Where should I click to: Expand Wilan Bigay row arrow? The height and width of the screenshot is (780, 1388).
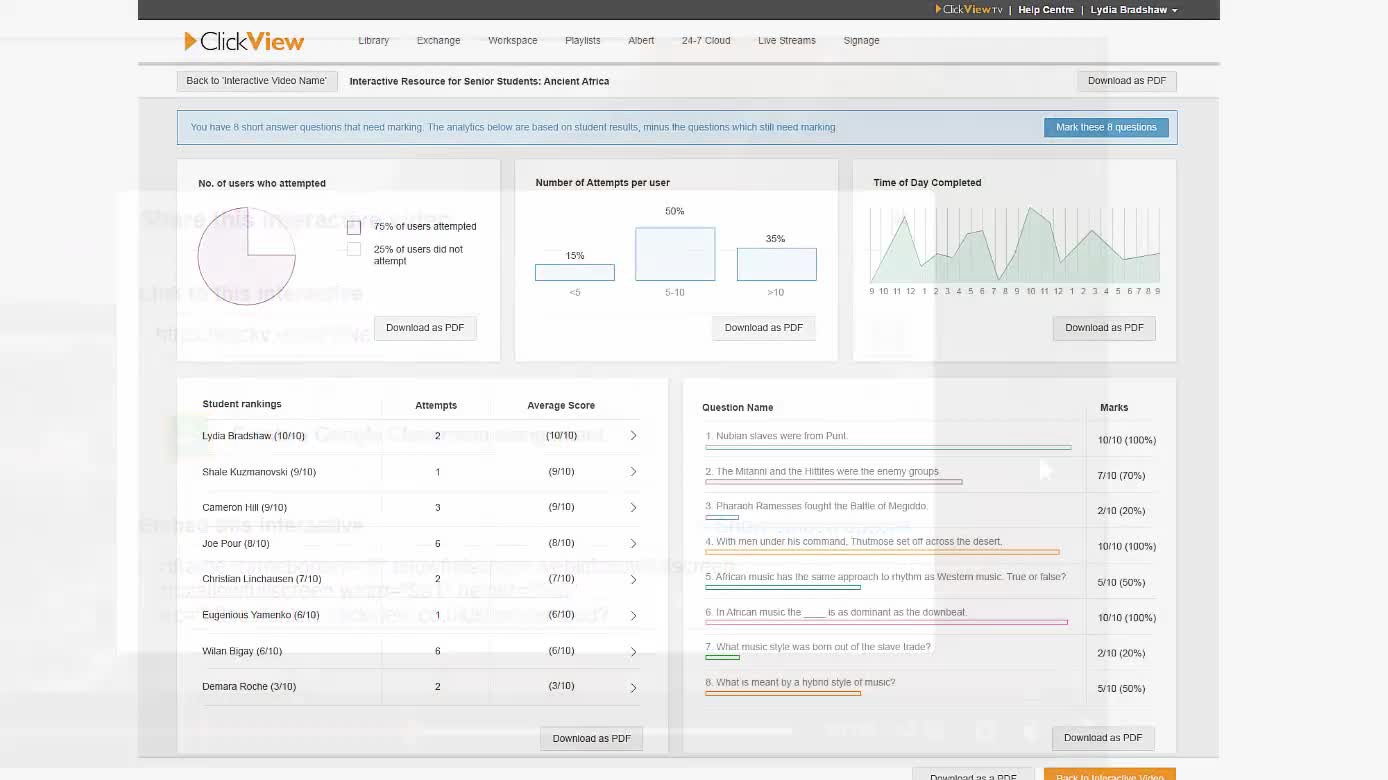[x=633, y=652]
